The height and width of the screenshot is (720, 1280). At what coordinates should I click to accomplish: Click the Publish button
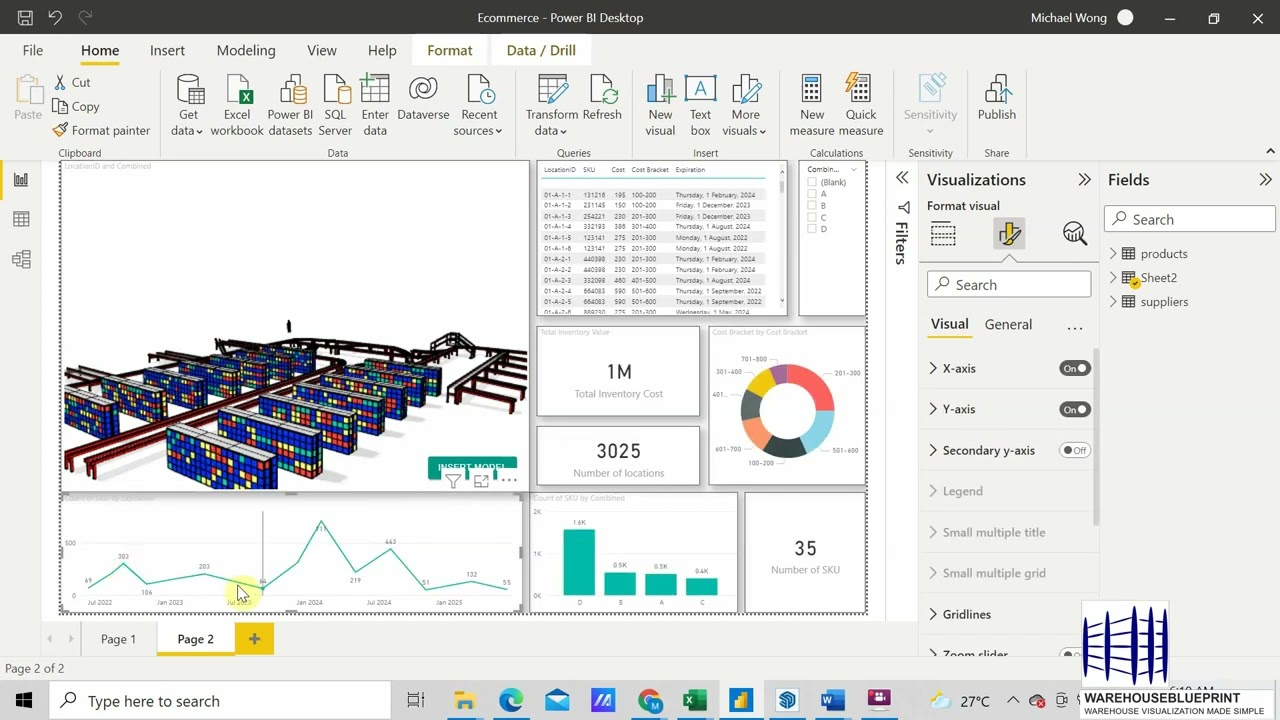tap(997, 98)
